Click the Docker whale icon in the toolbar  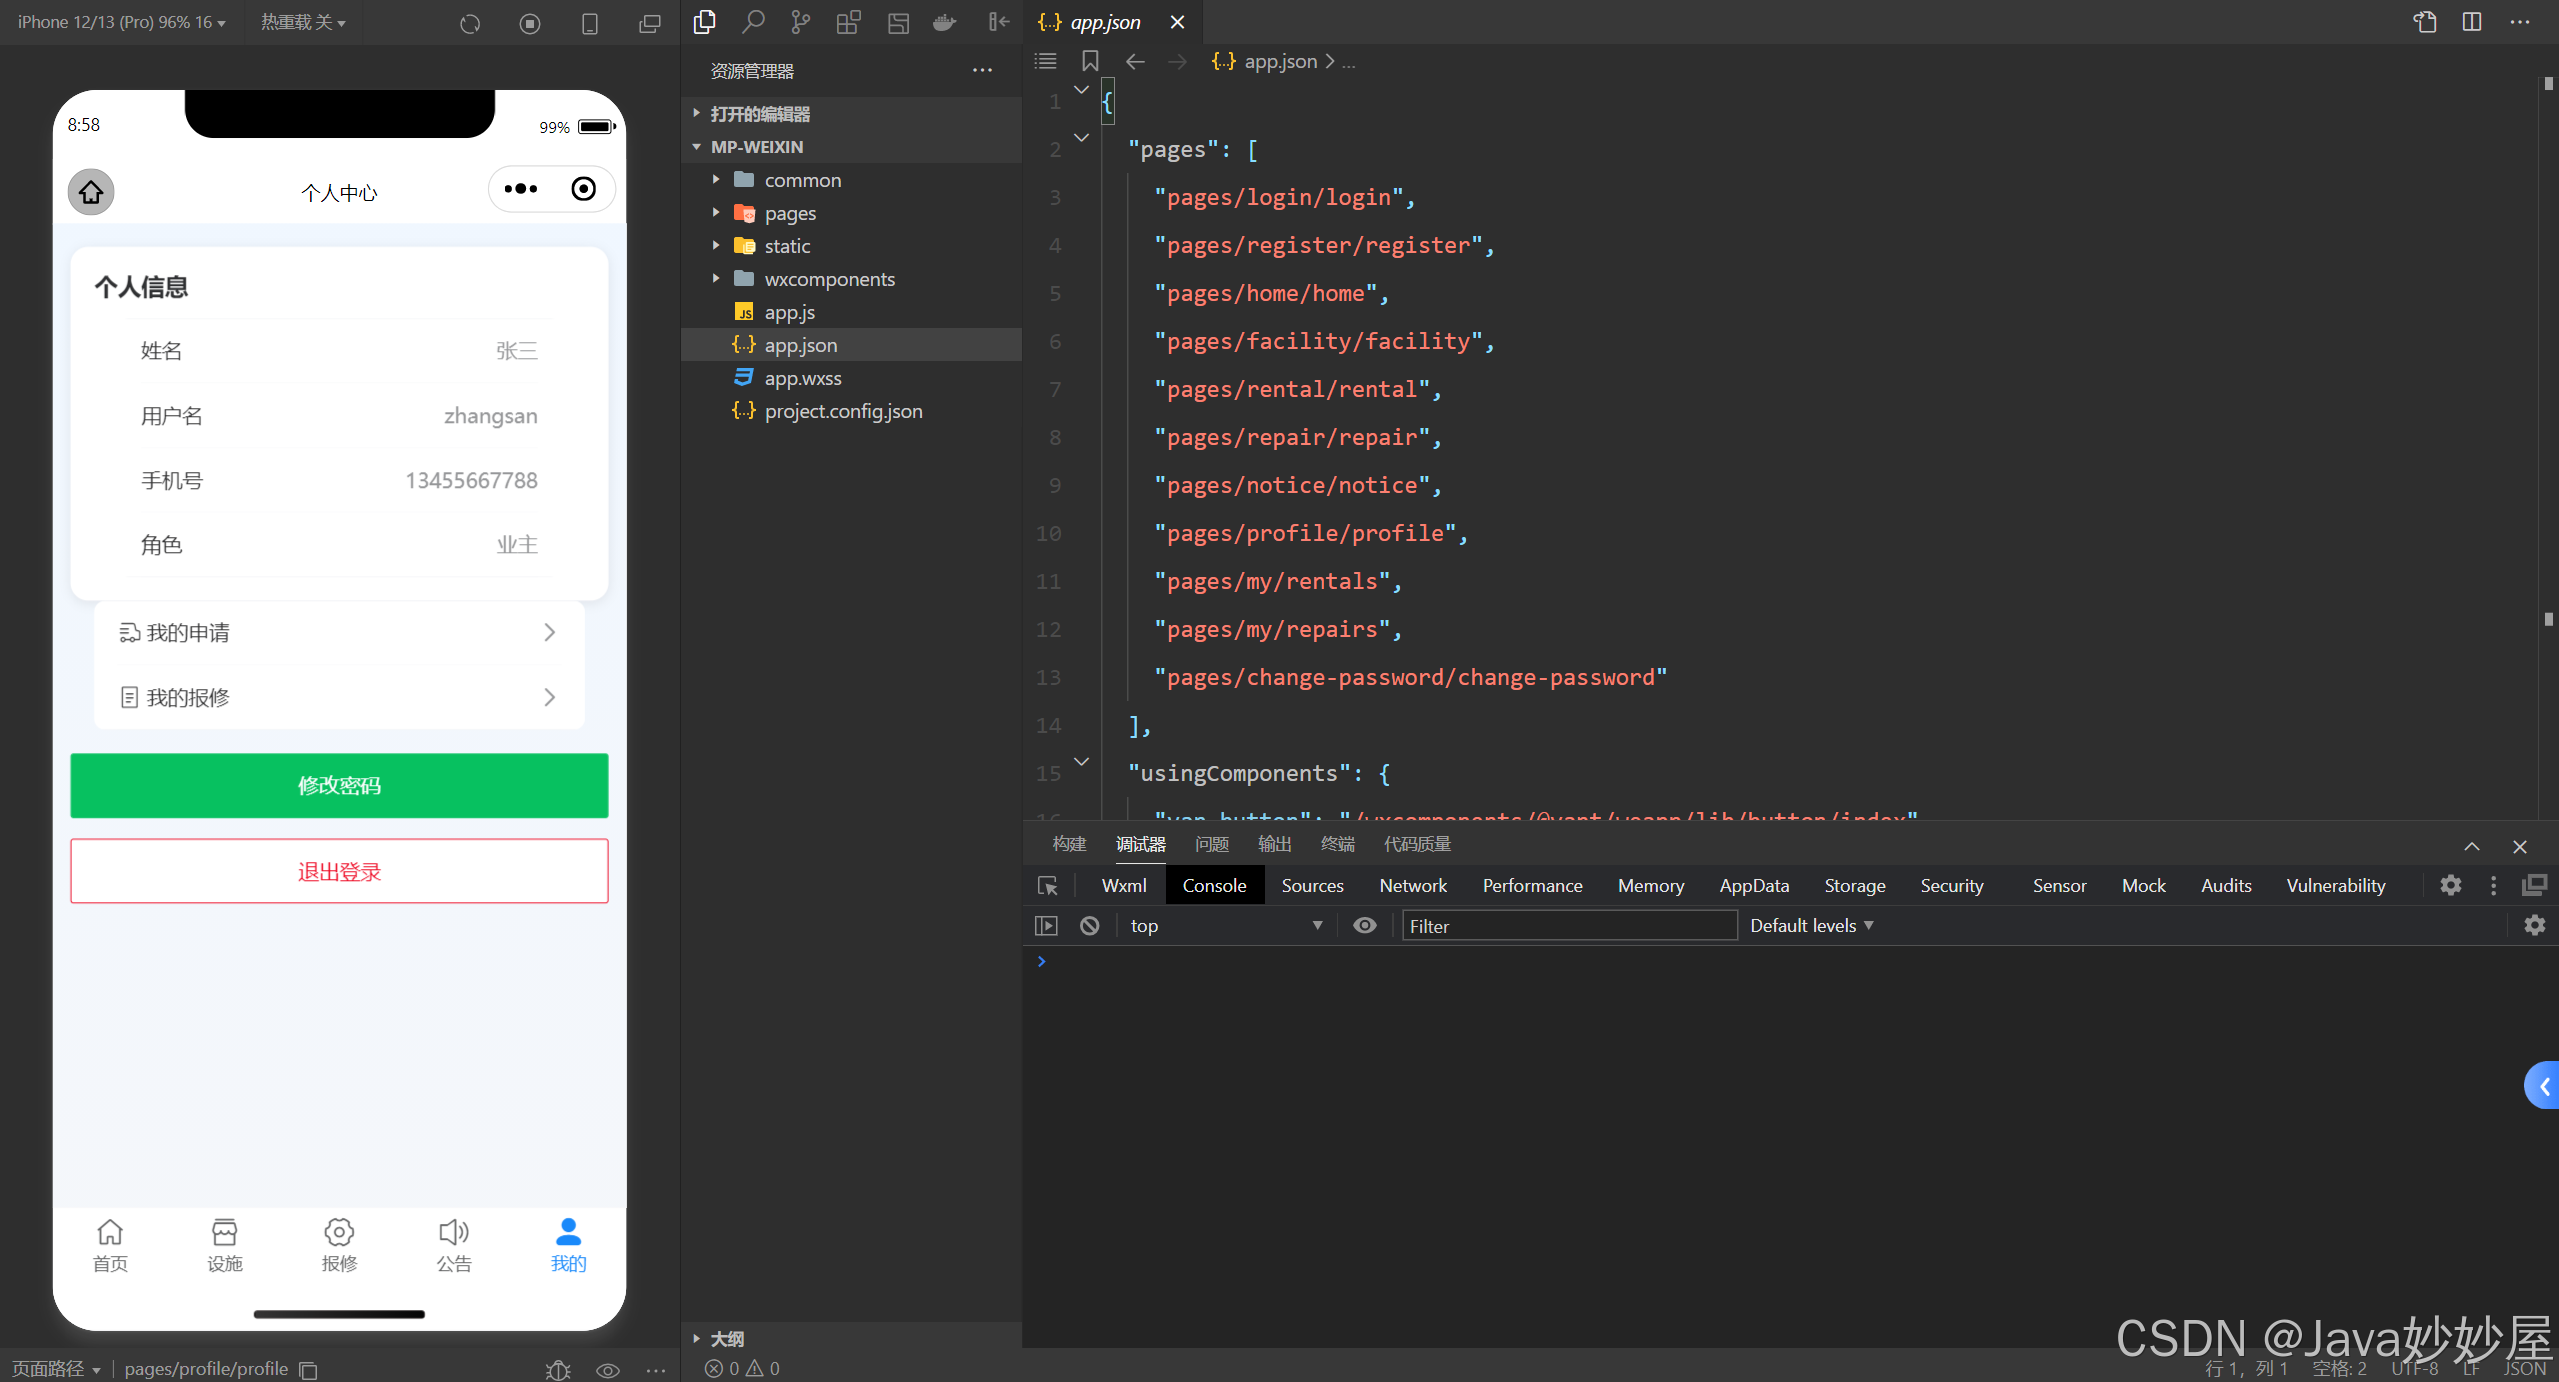pos(945,22)
